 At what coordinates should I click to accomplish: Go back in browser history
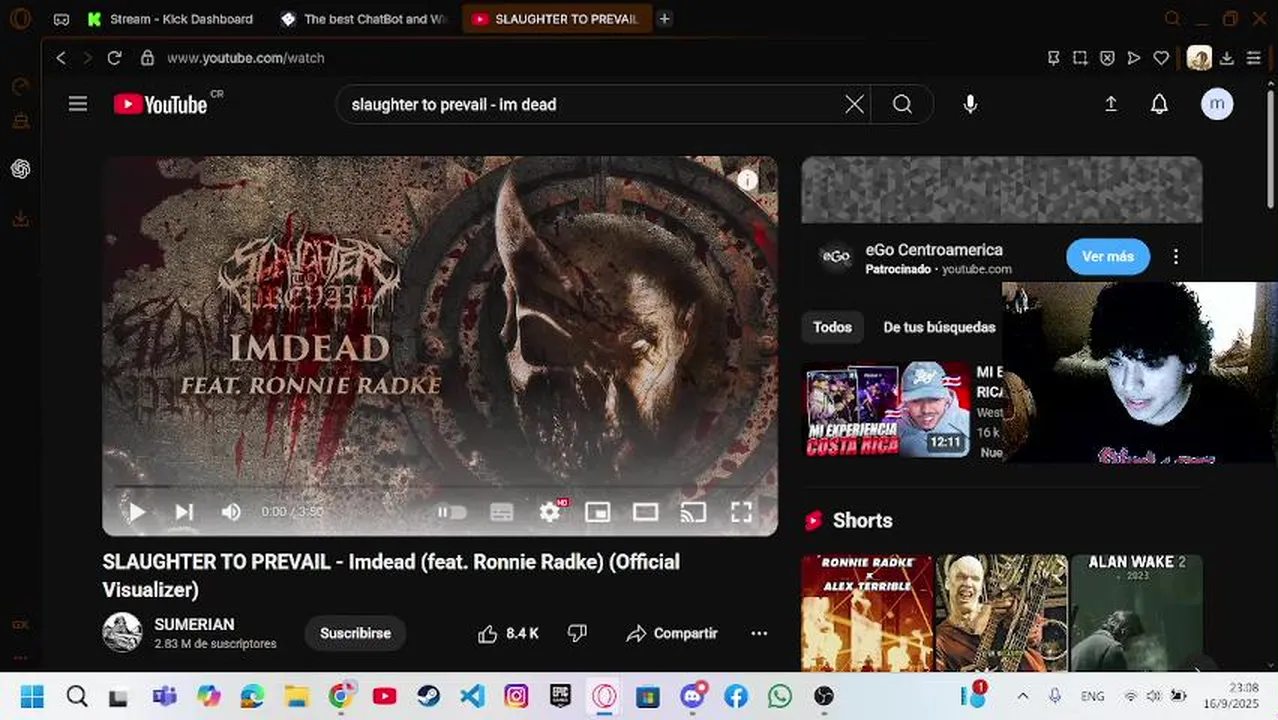(61, 58)
